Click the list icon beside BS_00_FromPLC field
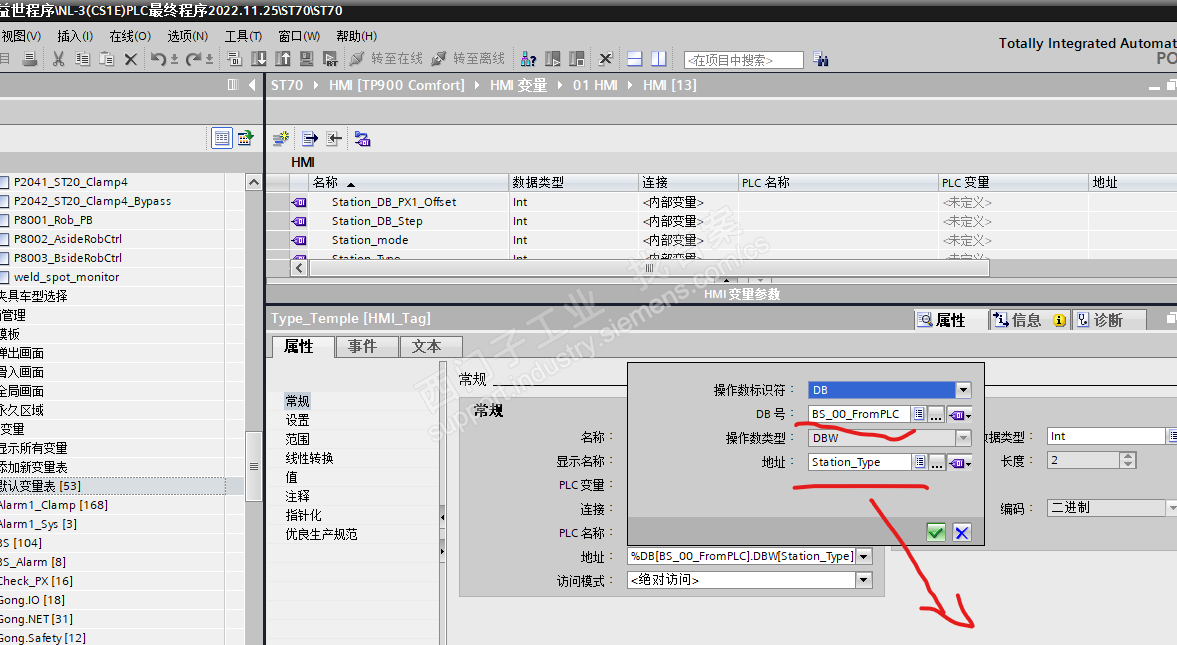The image size is (1177, 645). (x=919, y=414)
